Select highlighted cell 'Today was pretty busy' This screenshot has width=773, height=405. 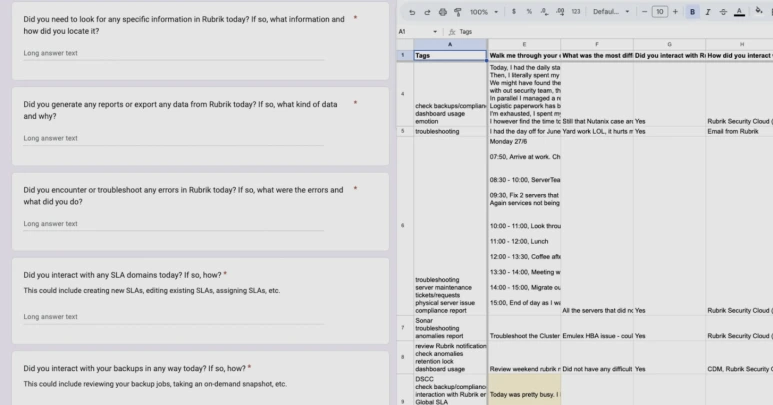(x=524, y=390)
